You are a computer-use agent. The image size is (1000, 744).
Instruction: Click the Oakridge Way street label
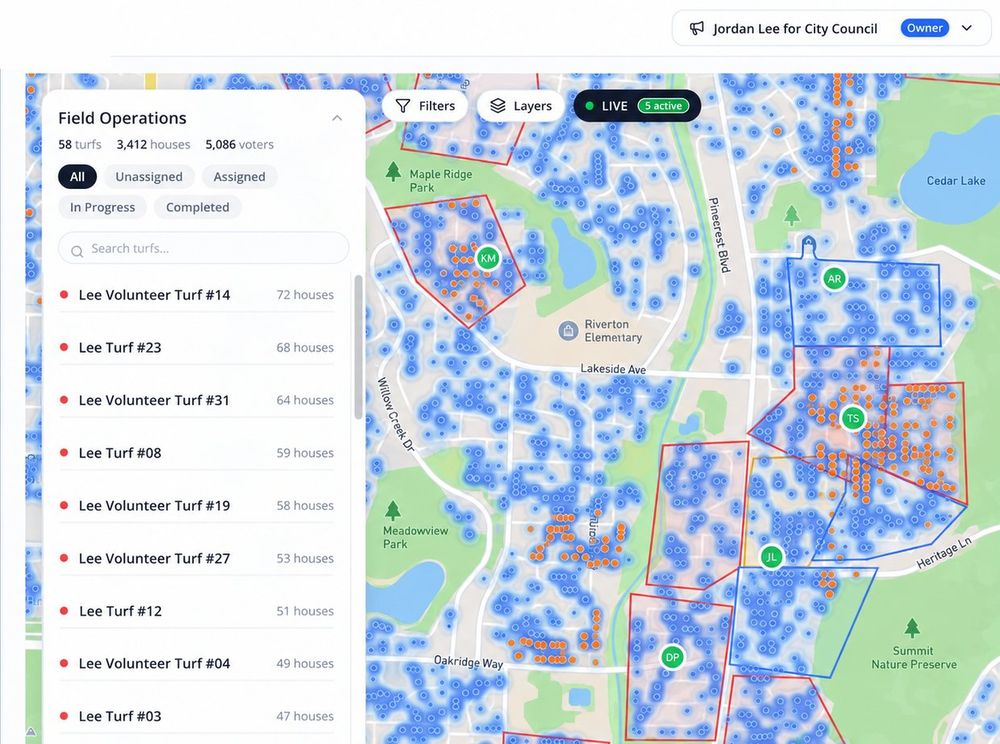pyautogui.click(x=468, y=662)
